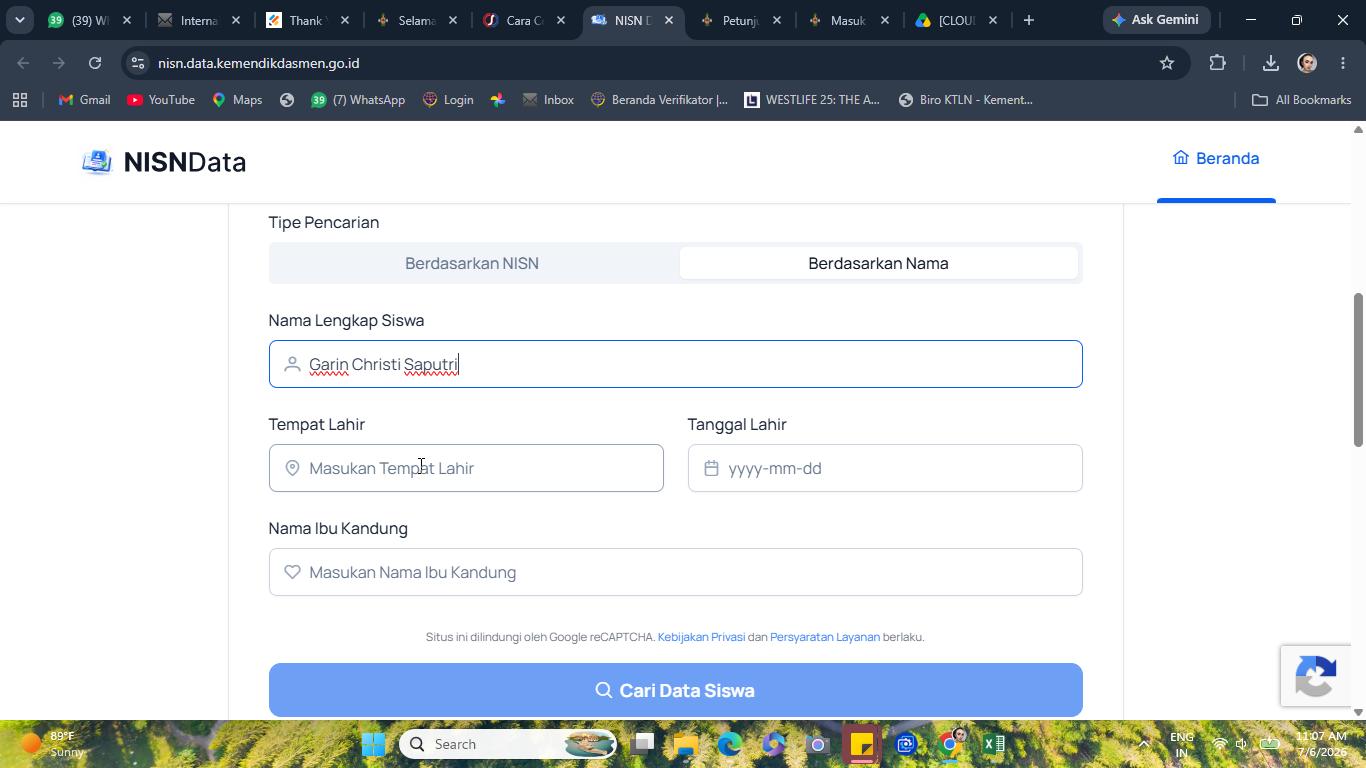
Task: Reload the page with the refresh icon
Action: [x=95, y=63]
